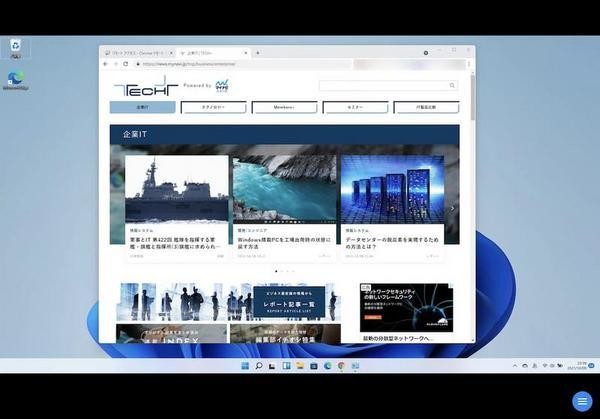The height and width of the screenshot is (419, 600).
Task: Open the Recycle Bin desktop icon
Action: 15,49
